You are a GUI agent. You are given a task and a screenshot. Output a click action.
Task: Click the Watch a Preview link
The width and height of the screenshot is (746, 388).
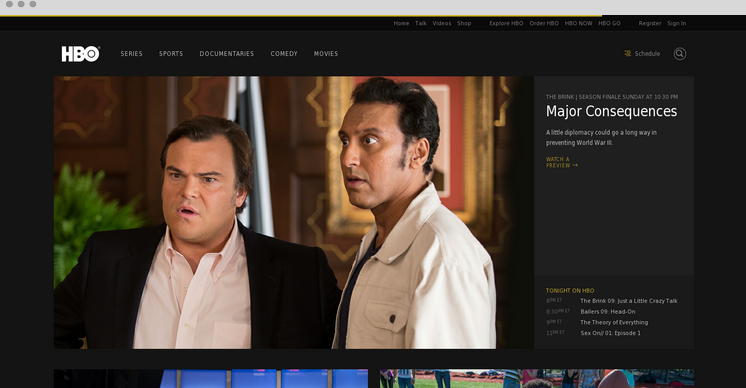(562, 162)
